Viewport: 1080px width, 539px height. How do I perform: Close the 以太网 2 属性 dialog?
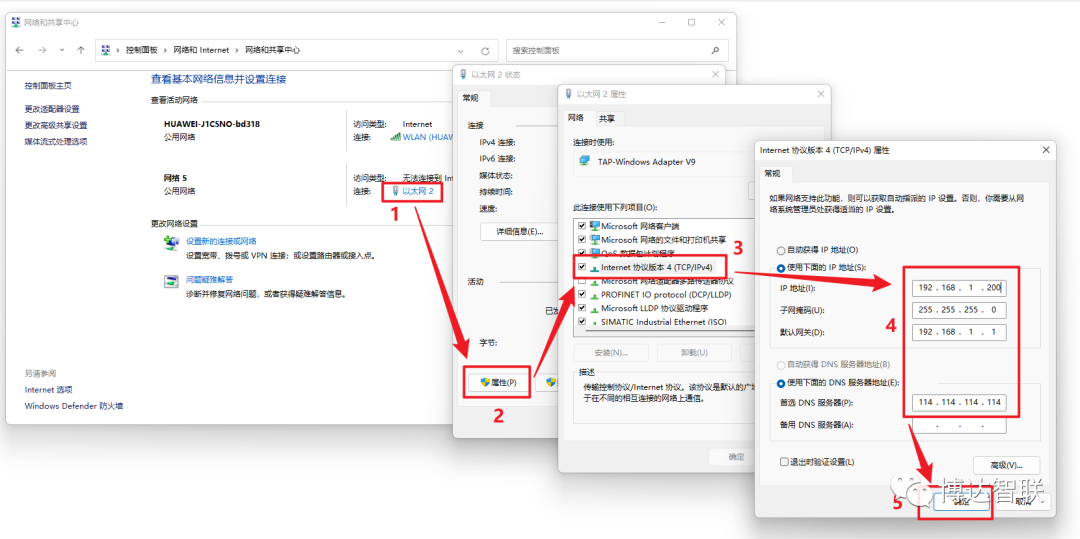click(820, 94)
